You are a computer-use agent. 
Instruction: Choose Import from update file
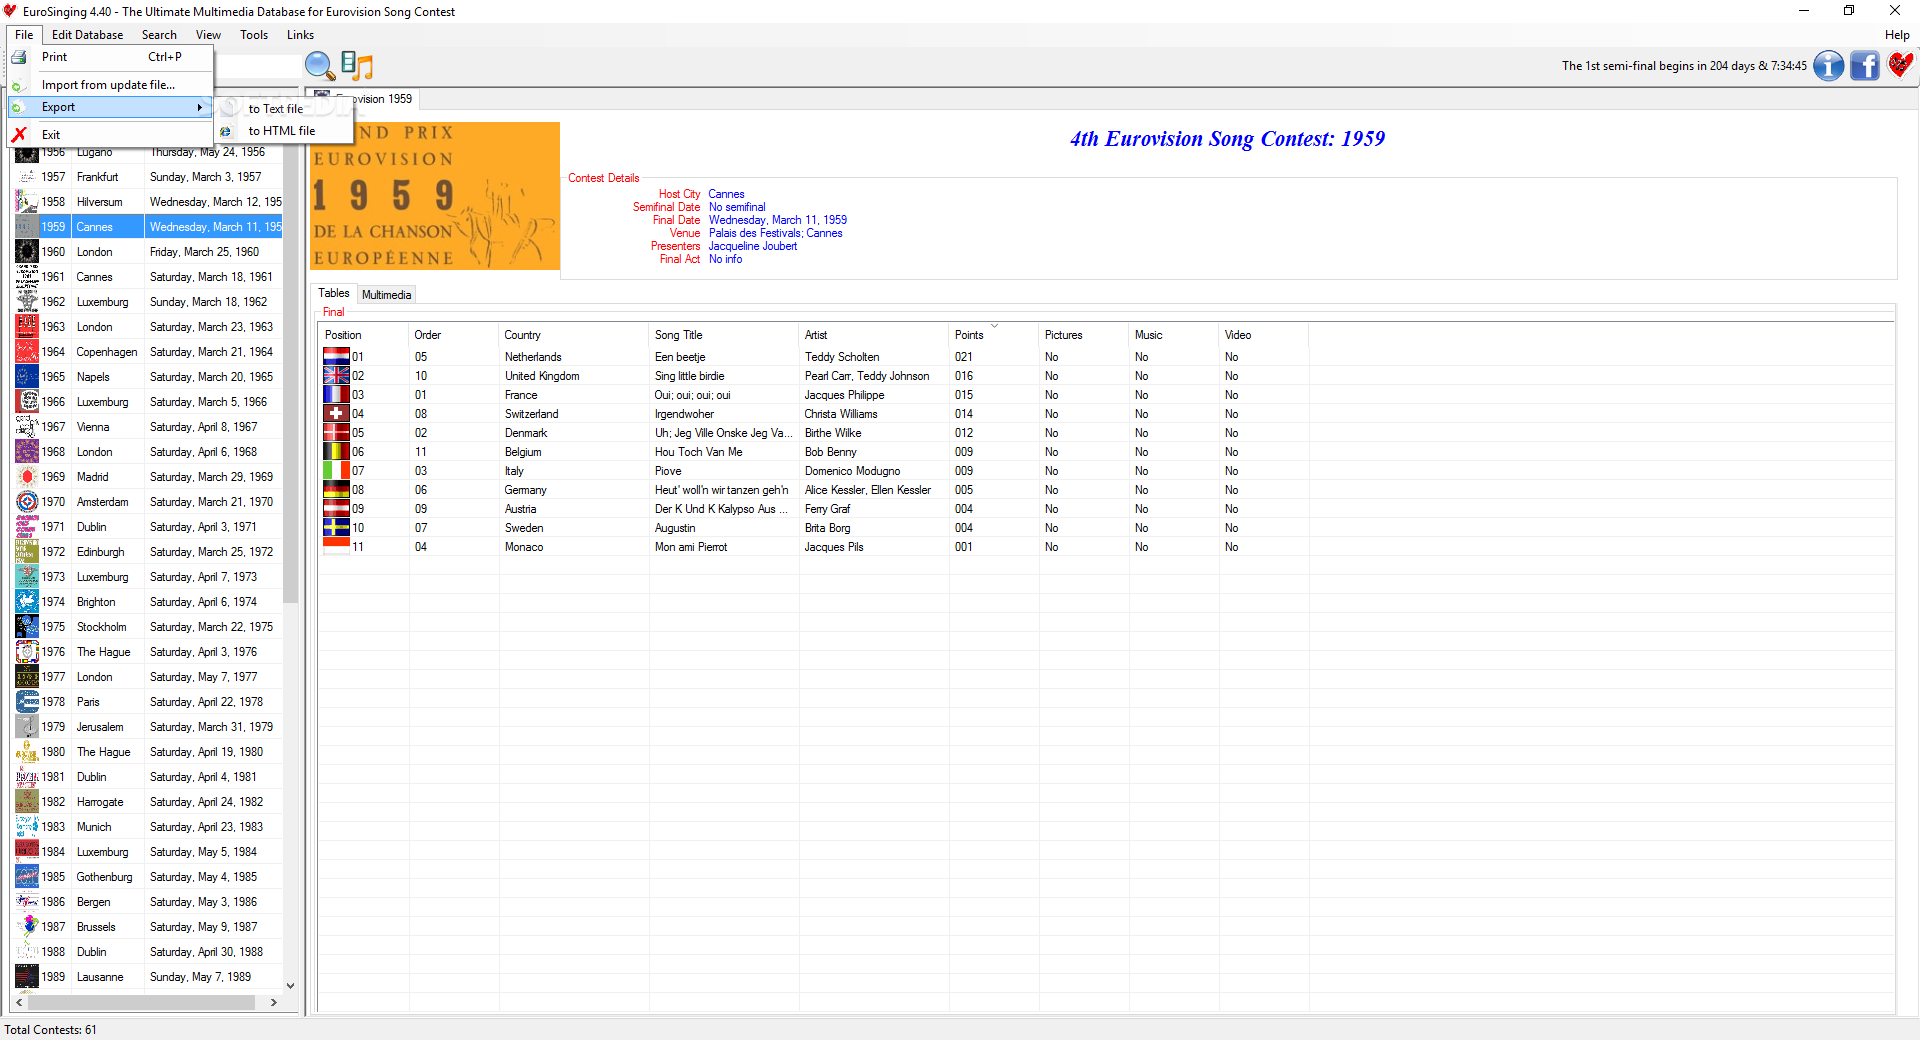(111, 85)
